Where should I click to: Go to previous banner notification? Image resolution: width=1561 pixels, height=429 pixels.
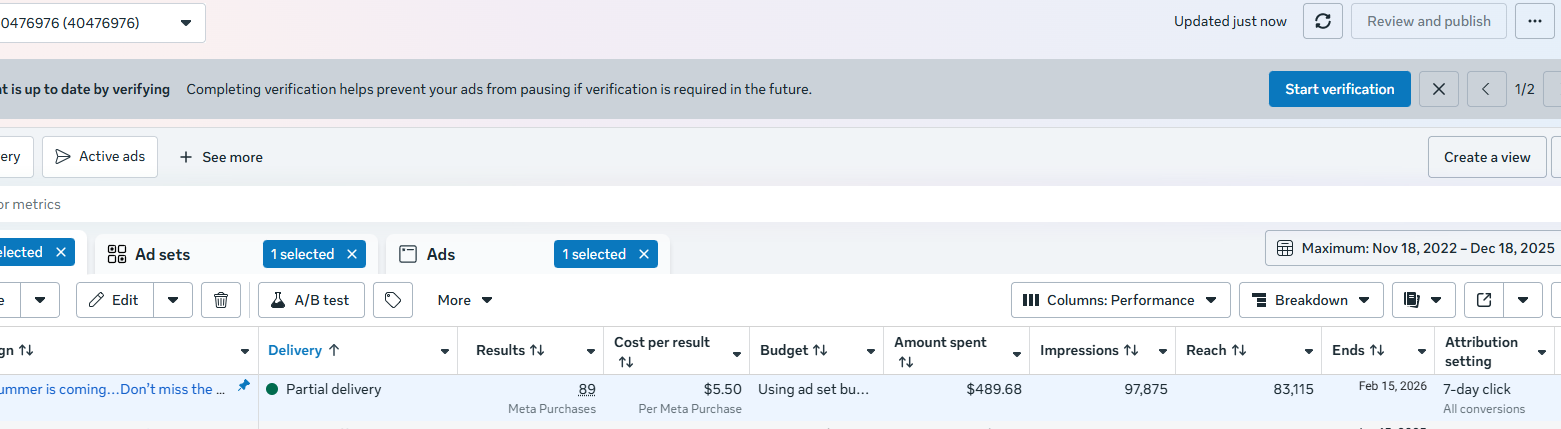[1486, 89]
